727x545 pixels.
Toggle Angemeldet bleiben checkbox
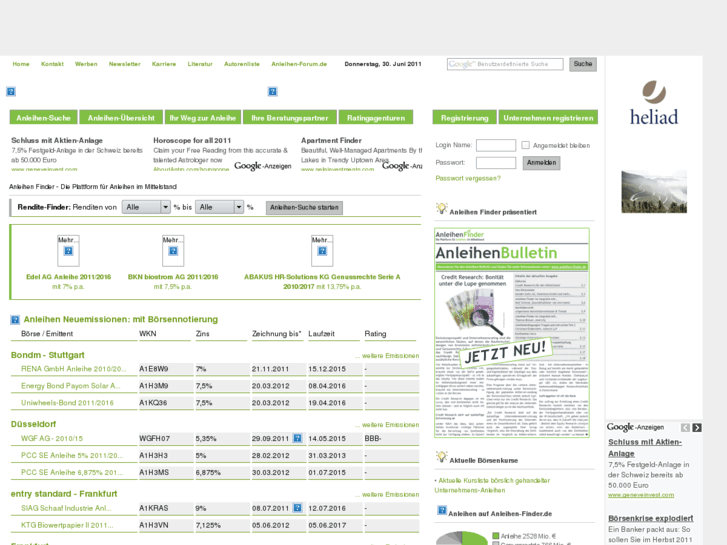point(525,145)
